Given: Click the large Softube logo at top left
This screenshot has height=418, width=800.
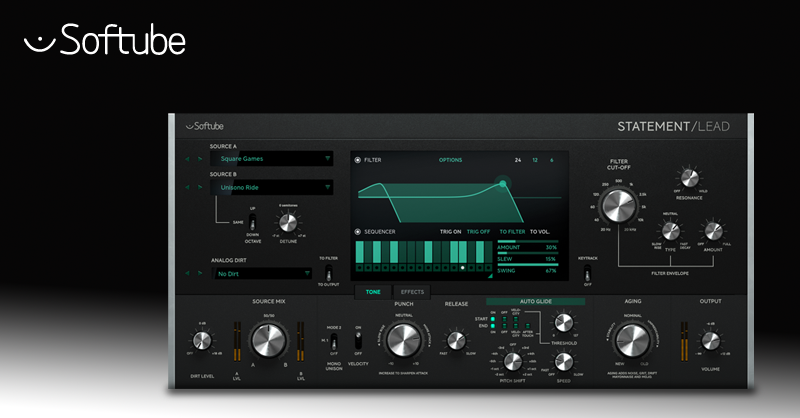Looking at the screenshot, I should [105, 39].
